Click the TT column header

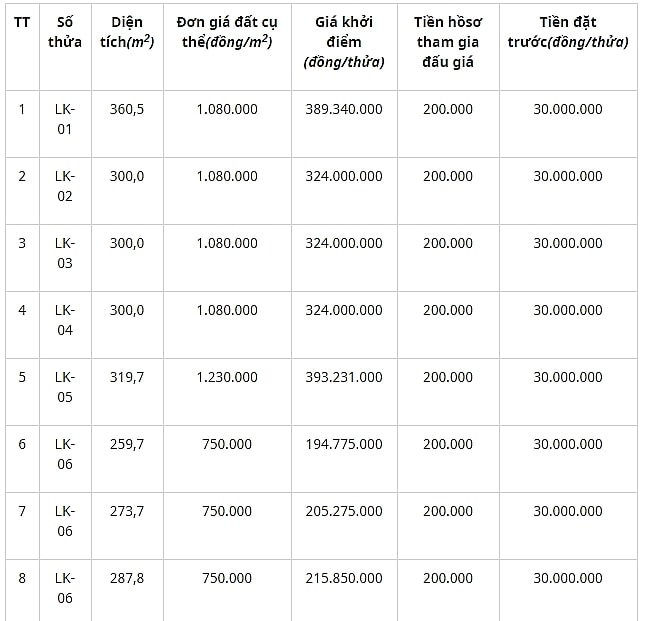point(22,22)
